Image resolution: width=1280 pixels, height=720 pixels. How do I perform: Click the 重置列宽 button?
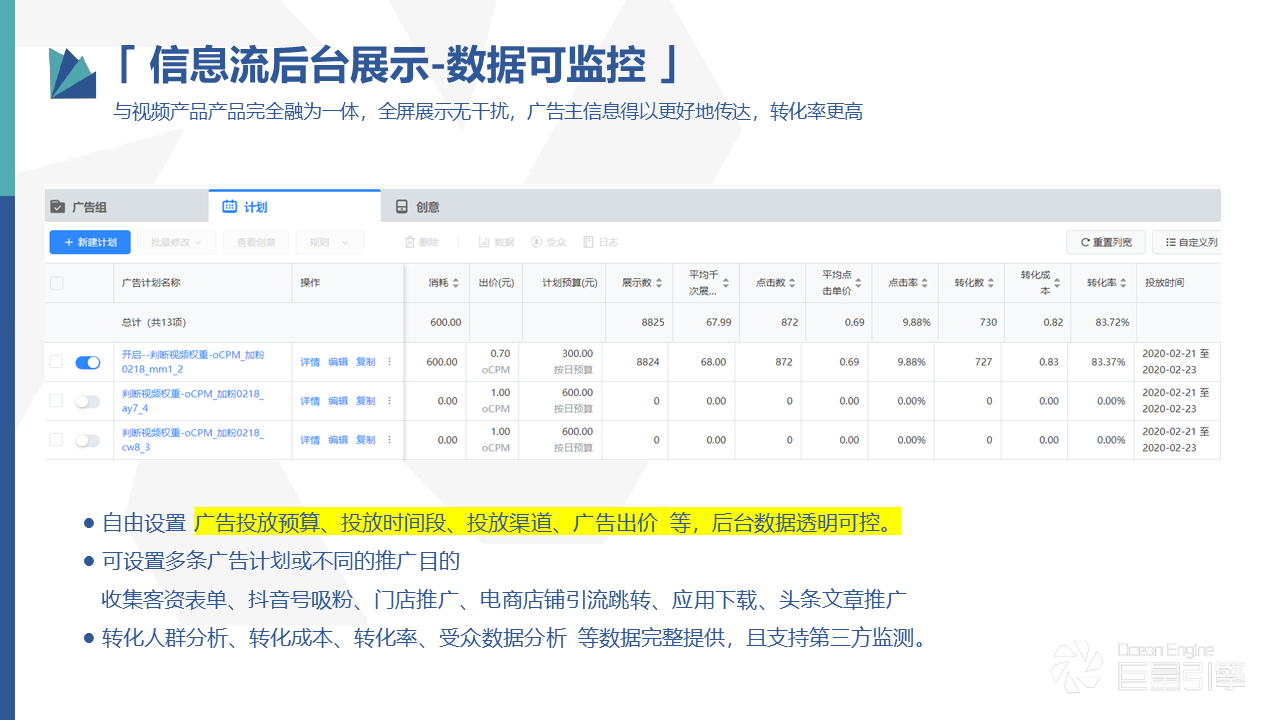click(x=1105, y=242)
